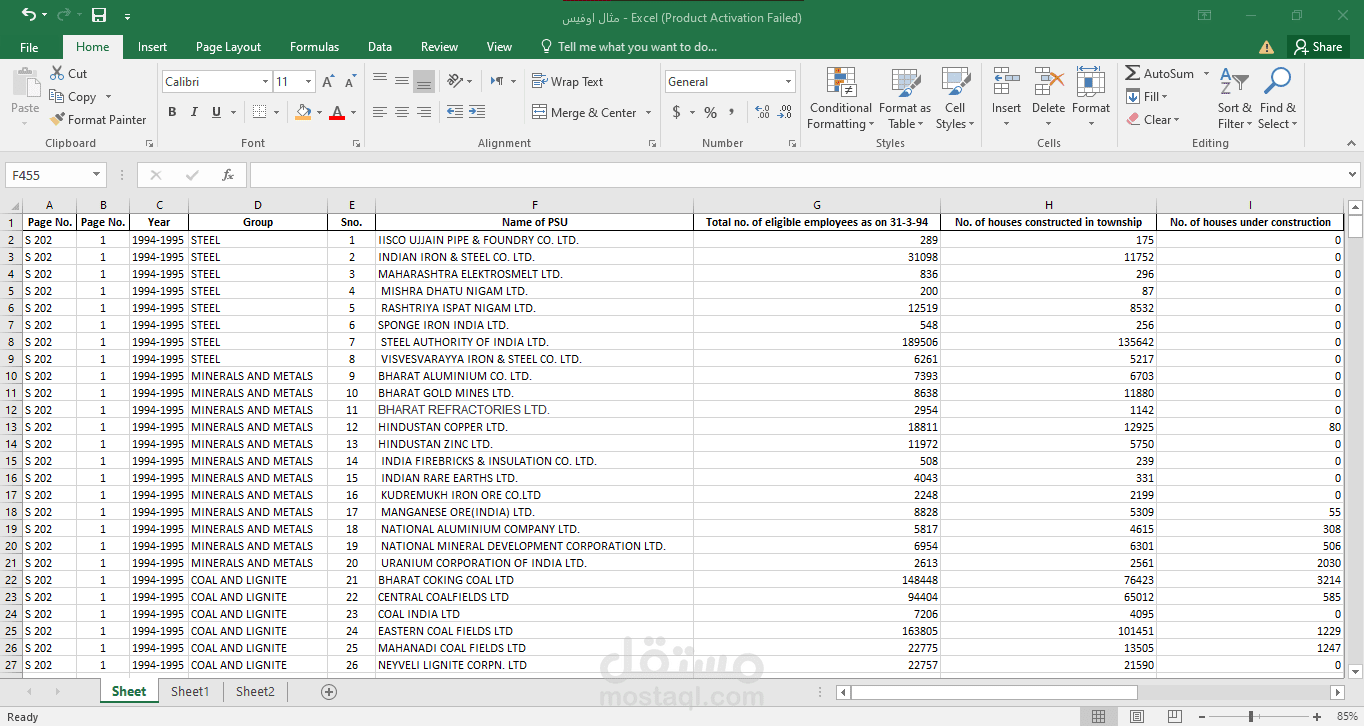Click the Merge & Center button
The height and width of the screenshot is (726, 1364).
[x=584, y=113]
